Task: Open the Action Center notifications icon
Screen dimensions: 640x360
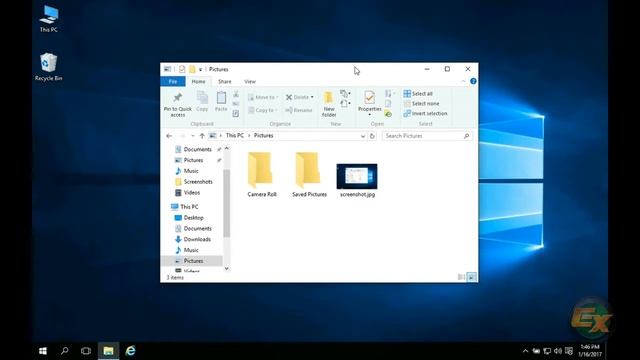Action: pos(569,351)
